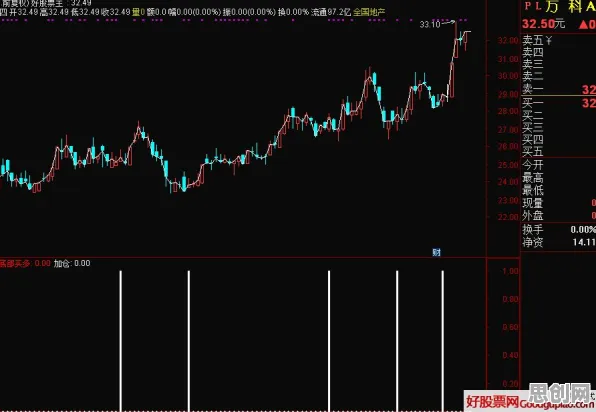Viewport: 596px width, 412px height.
Task: Click the 高32.49 high value in header
Action: 54,12
